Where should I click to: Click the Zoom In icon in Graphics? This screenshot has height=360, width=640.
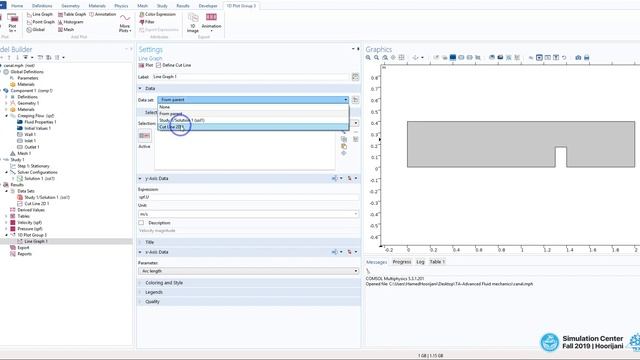[368, 58]
